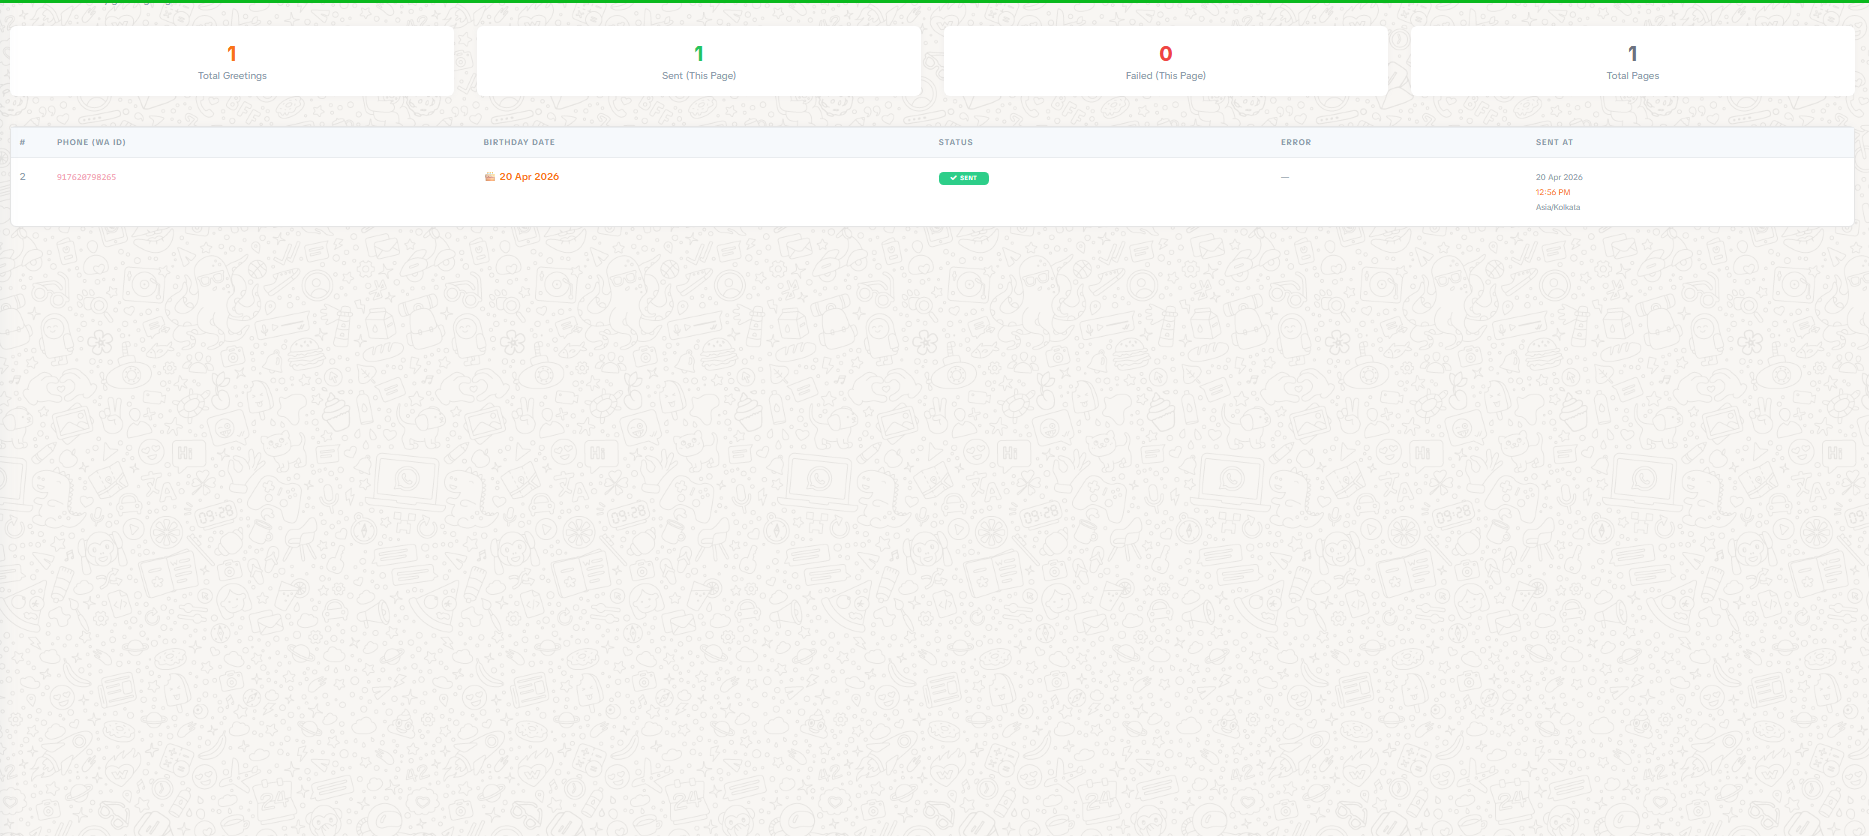This screenshot has height=836, width=1869.
Task: Click the # column header
Action: (22, 142)
